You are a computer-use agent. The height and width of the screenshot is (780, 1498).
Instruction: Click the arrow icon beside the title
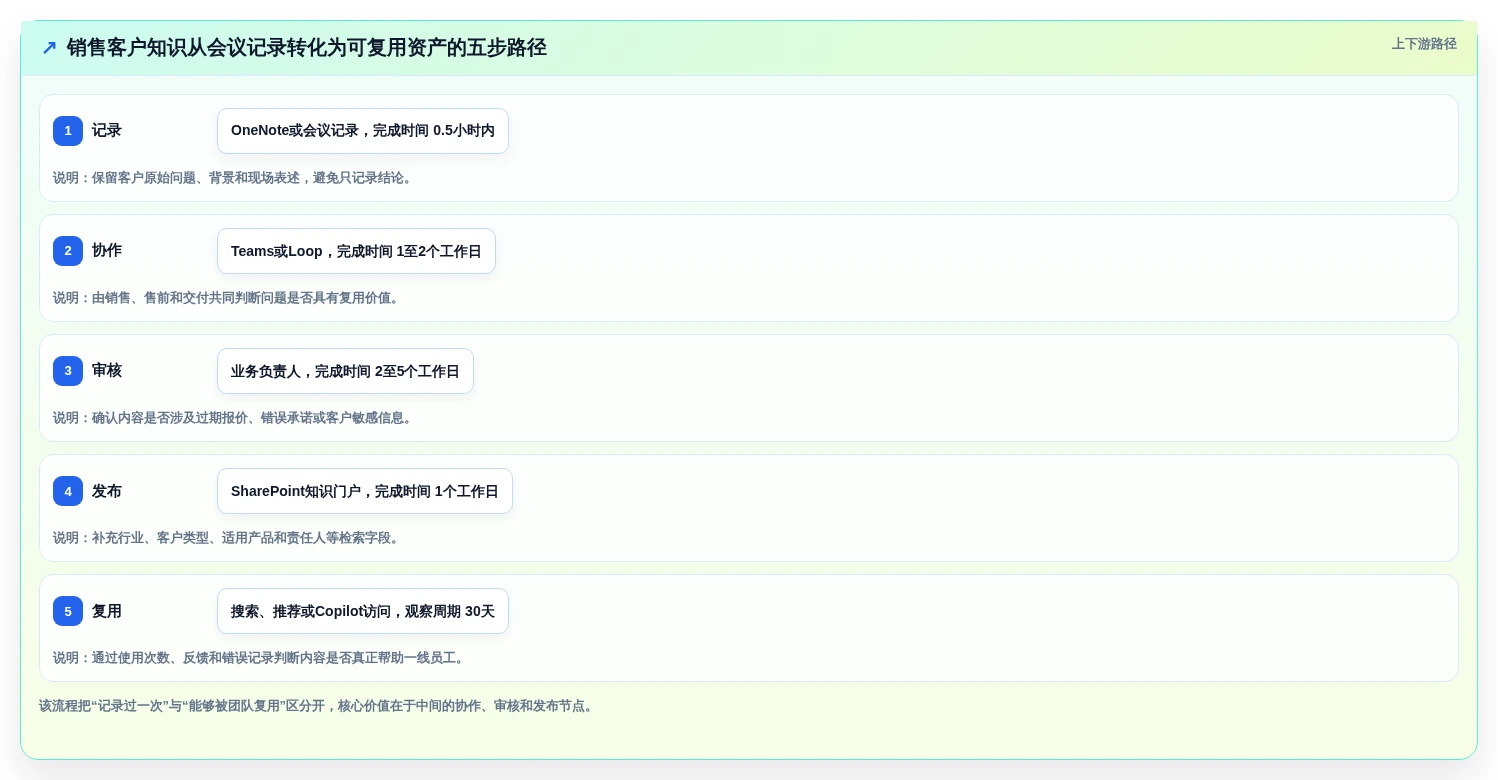click(x=49, y=48)
